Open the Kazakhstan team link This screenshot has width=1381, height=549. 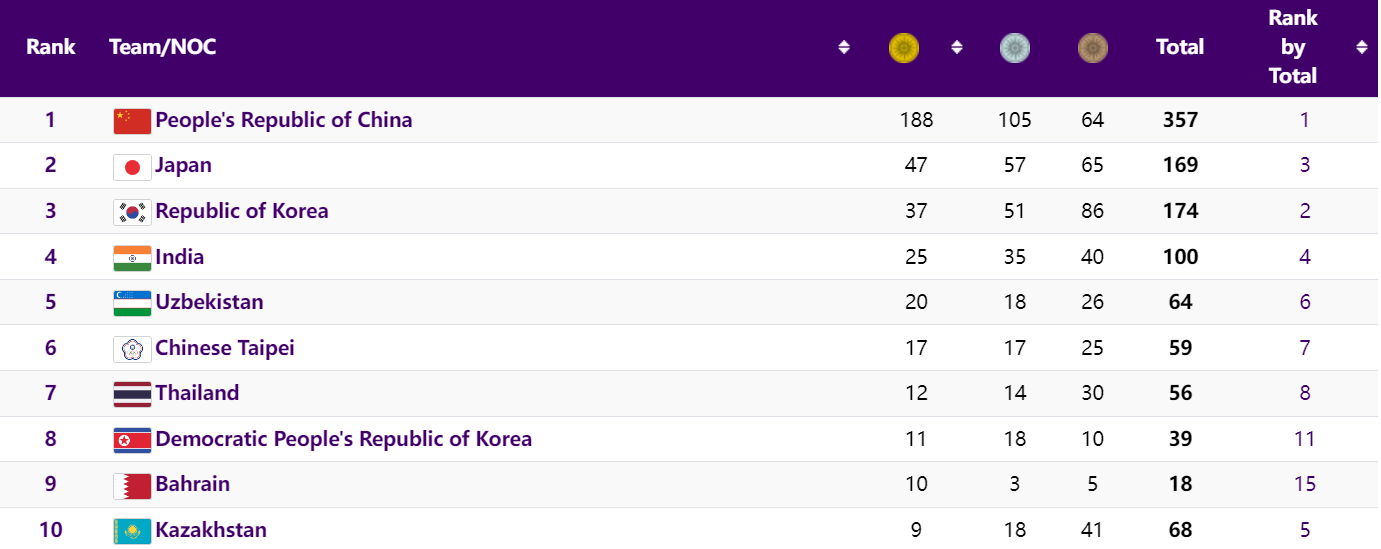(x=211, y=530)
